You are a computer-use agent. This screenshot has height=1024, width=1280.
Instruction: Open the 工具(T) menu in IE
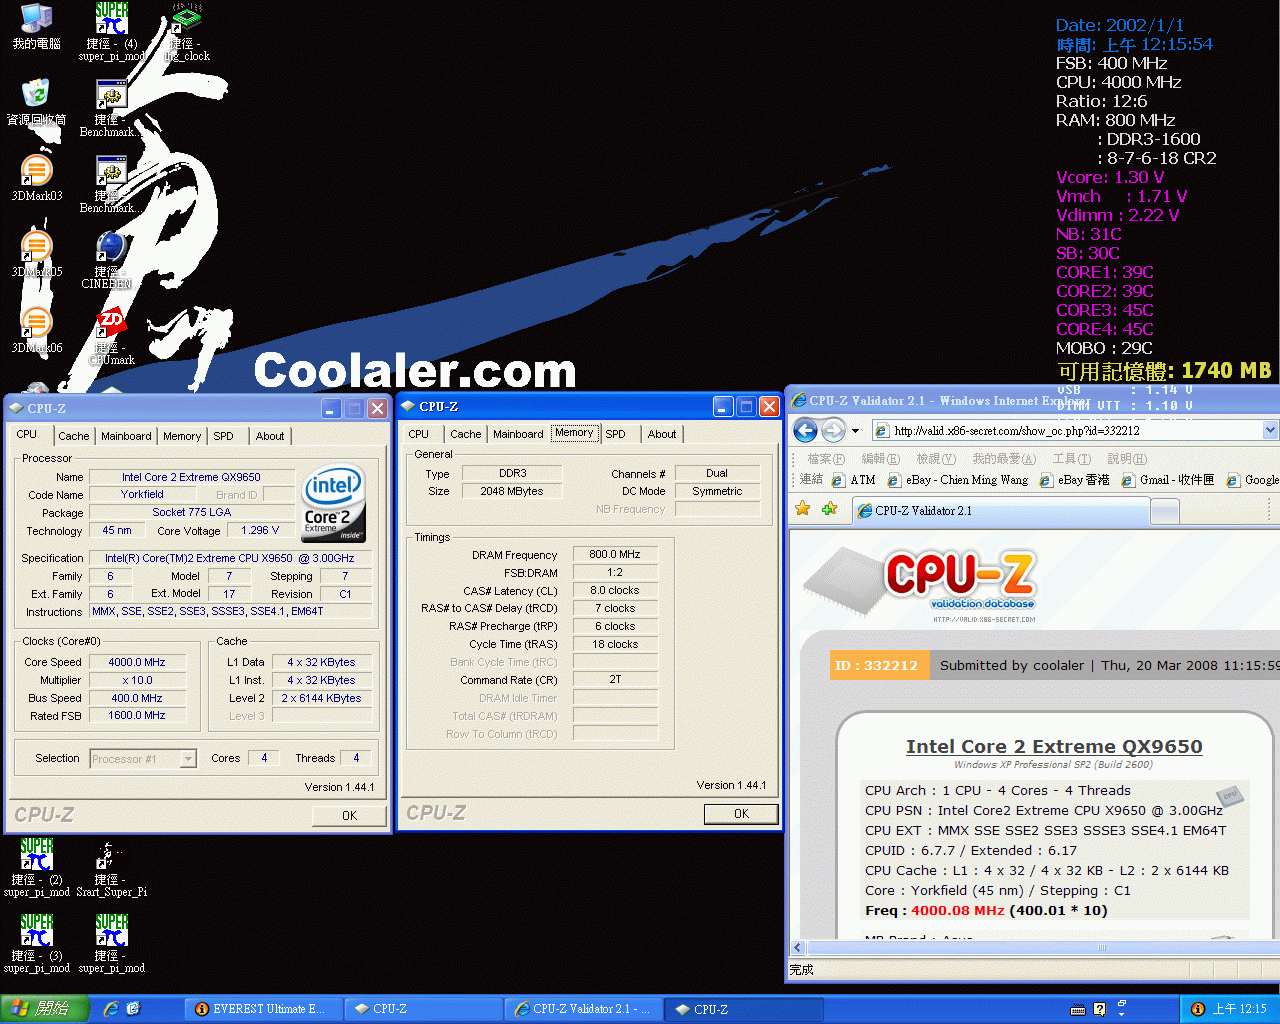pos(1071,459)
